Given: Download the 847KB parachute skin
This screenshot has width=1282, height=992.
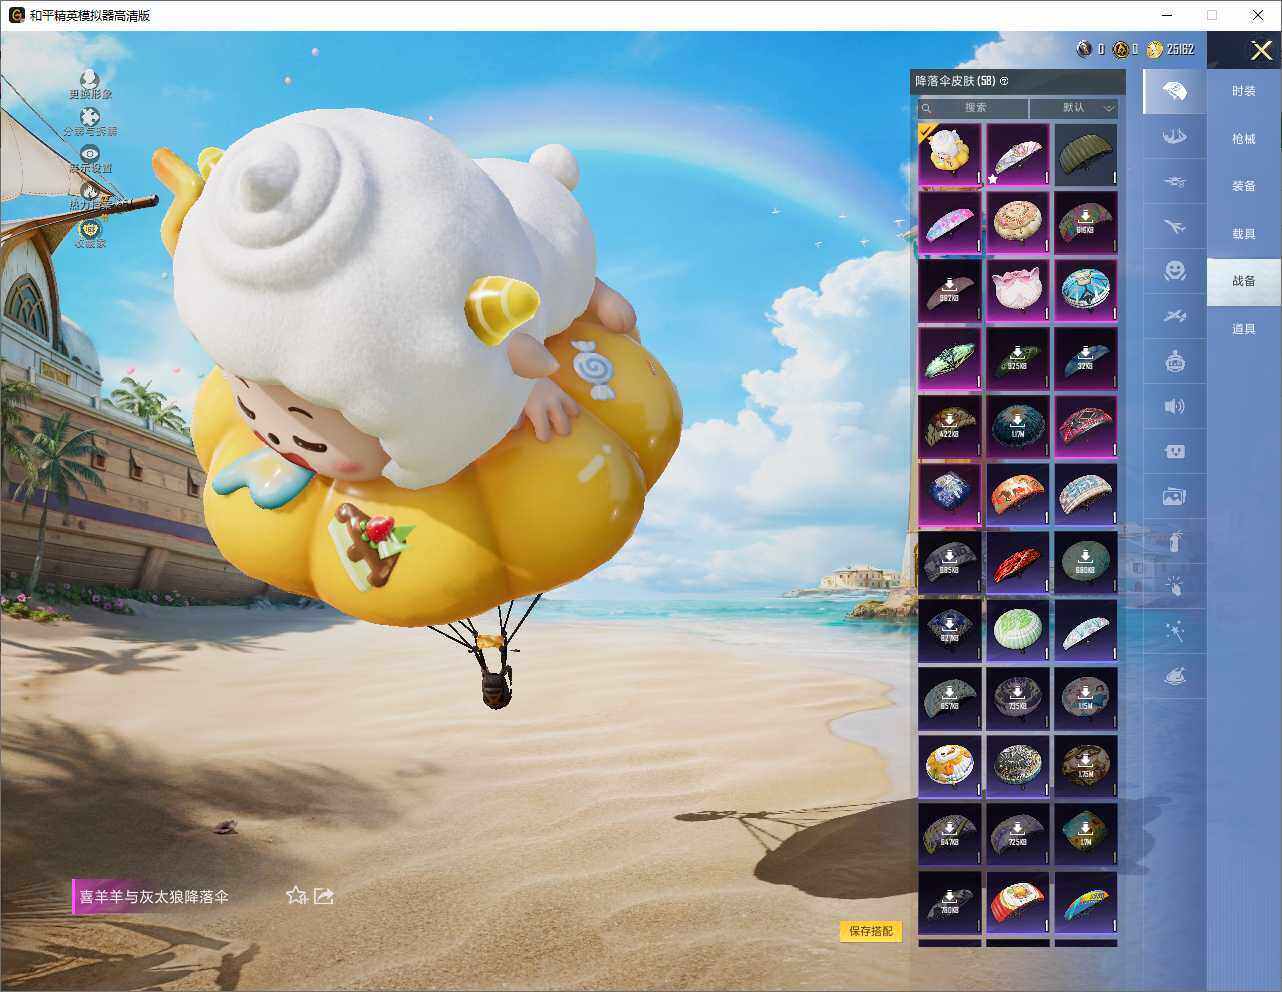Looking at the screenshot, I should pyautogui.click(x=950, y=835).
